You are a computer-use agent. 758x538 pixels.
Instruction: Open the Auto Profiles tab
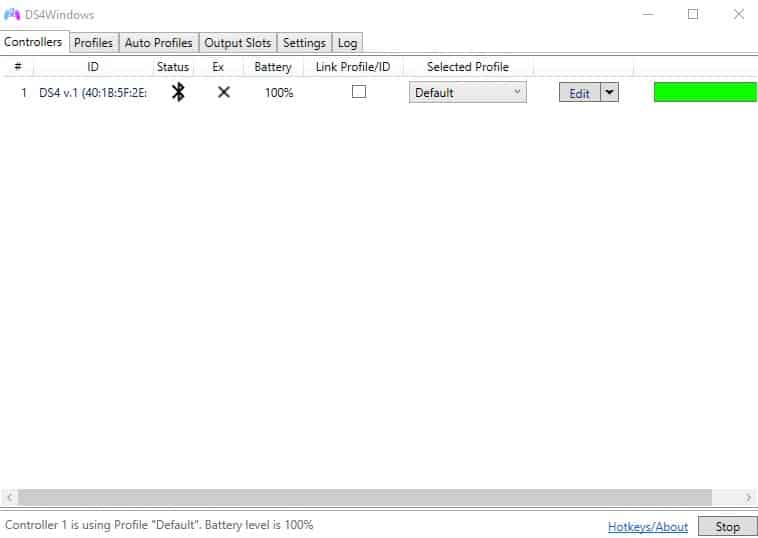pos(159,43)
